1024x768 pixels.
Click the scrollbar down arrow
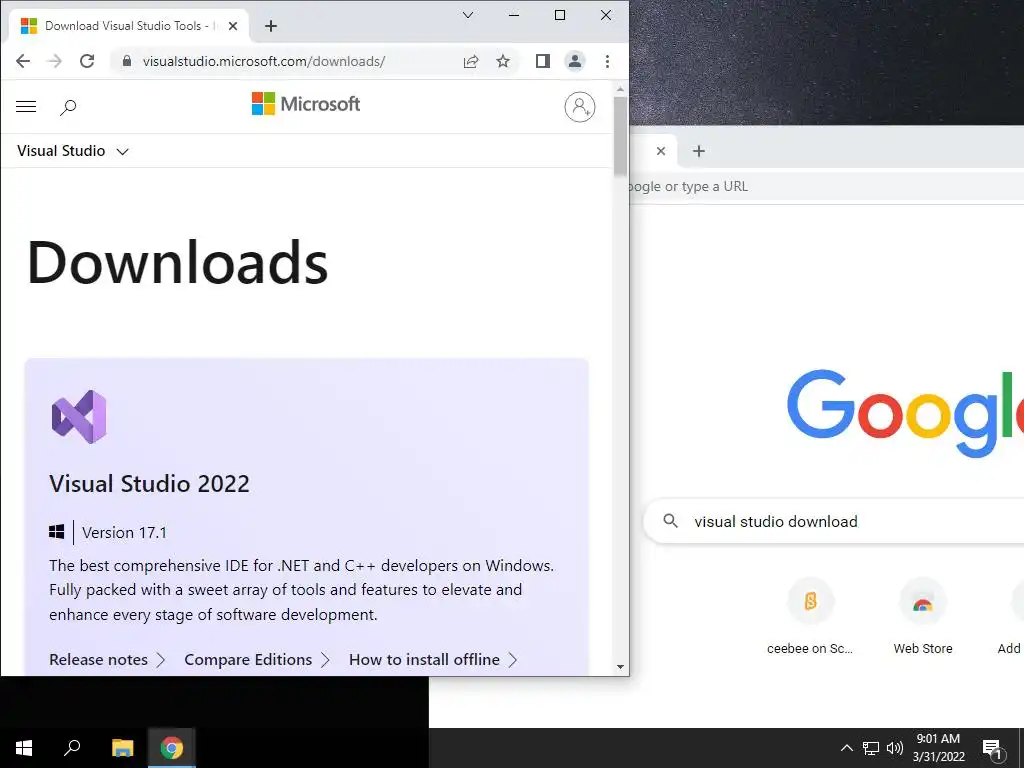click(x=620, y=667)
